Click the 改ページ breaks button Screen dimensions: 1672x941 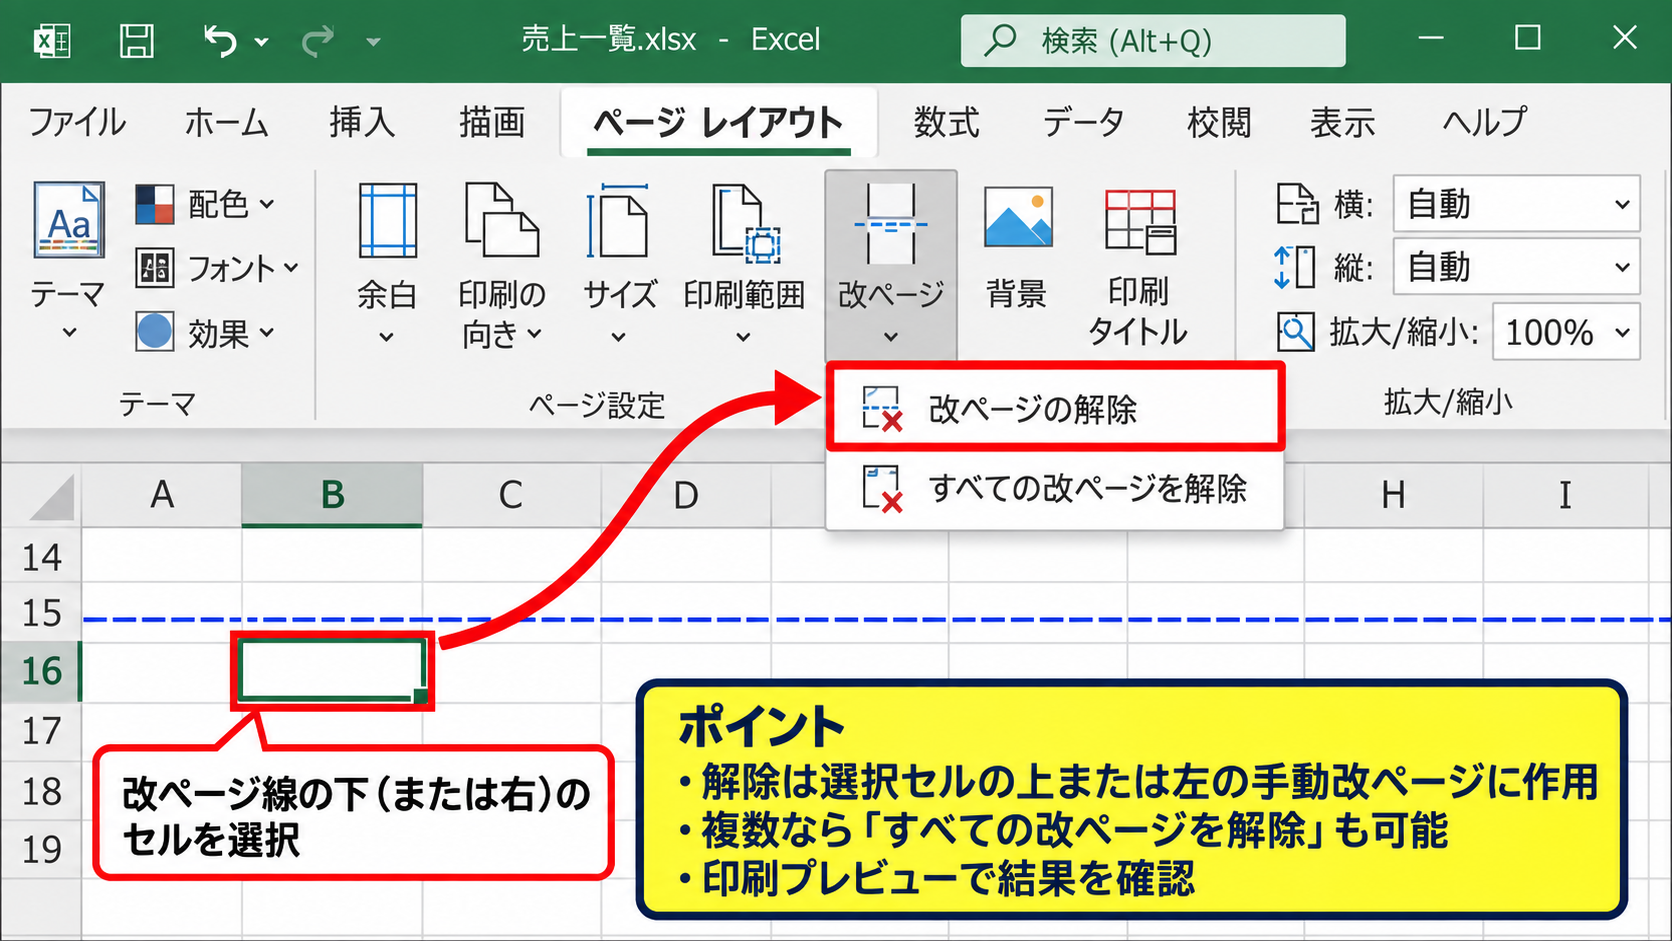pyautogui.click(x=891, y=265)
